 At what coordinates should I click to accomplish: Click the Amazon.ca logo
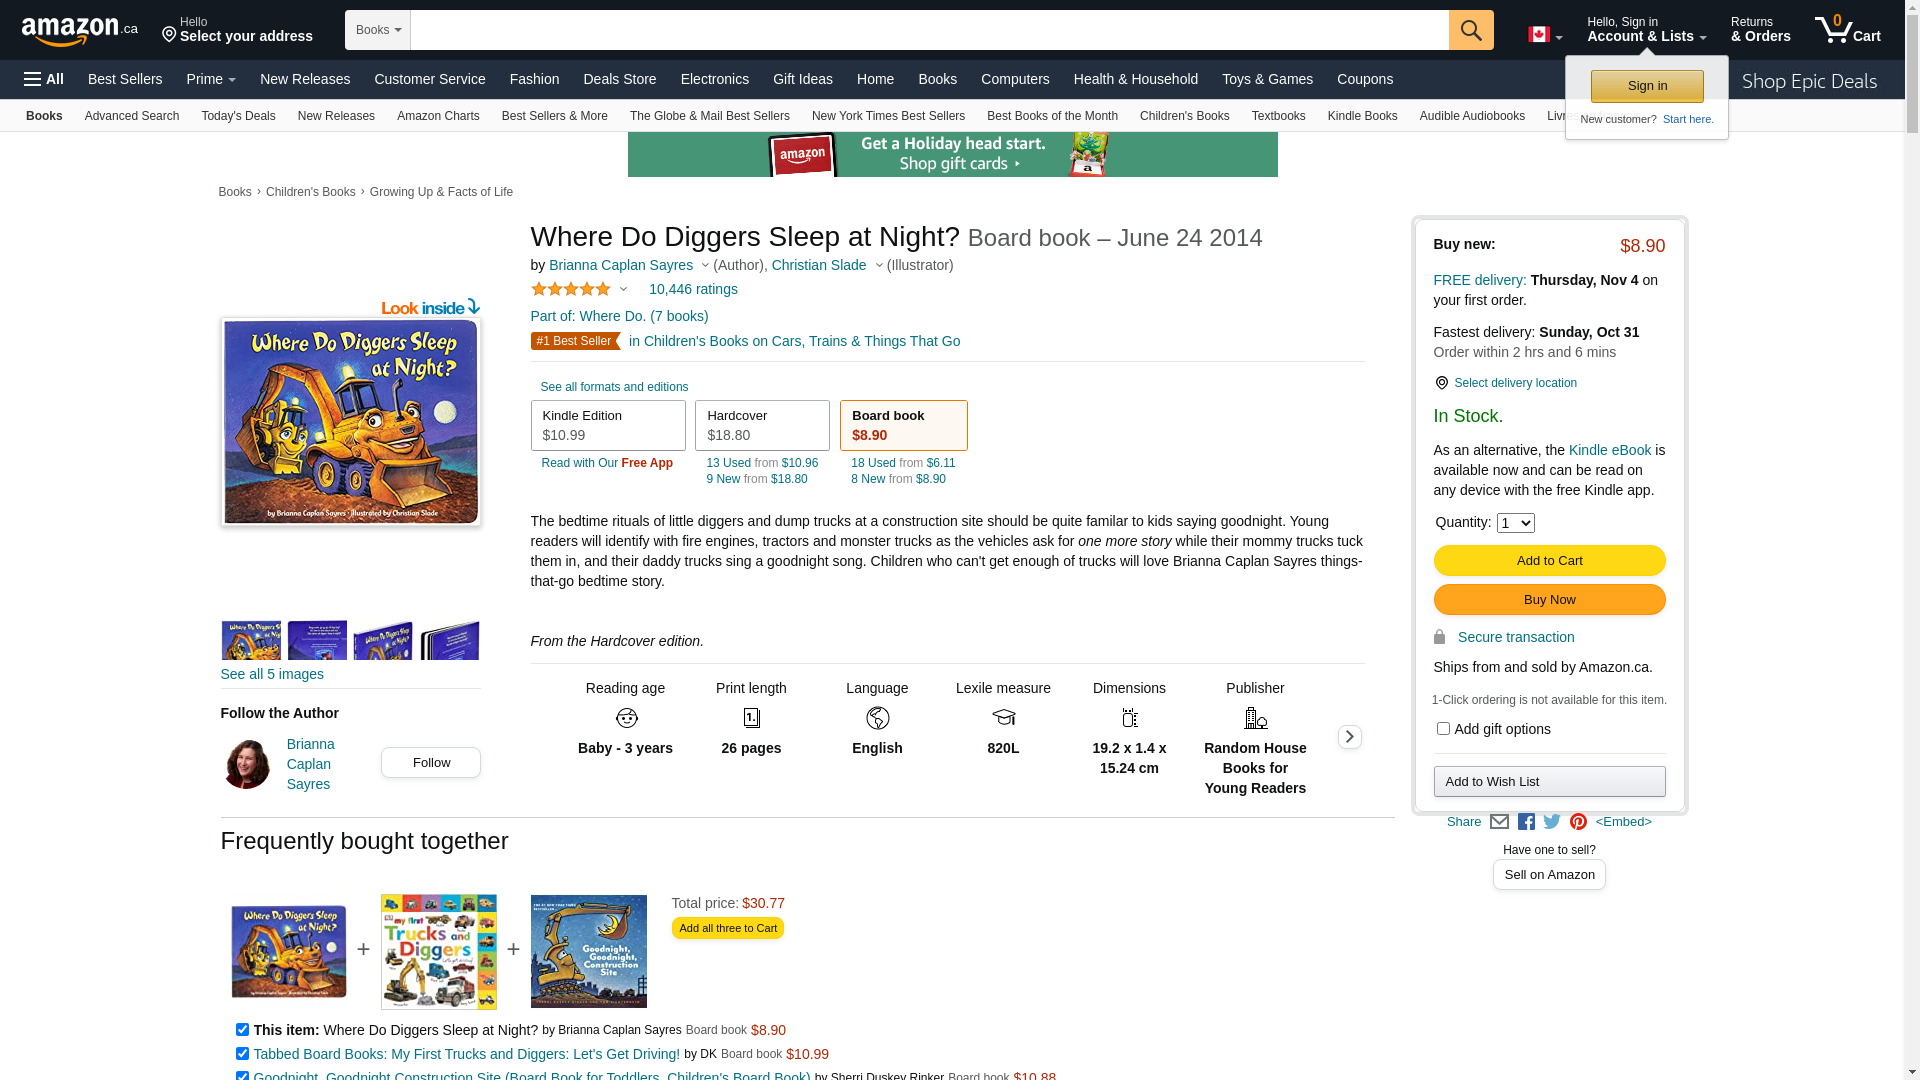[x=79, y=31]
